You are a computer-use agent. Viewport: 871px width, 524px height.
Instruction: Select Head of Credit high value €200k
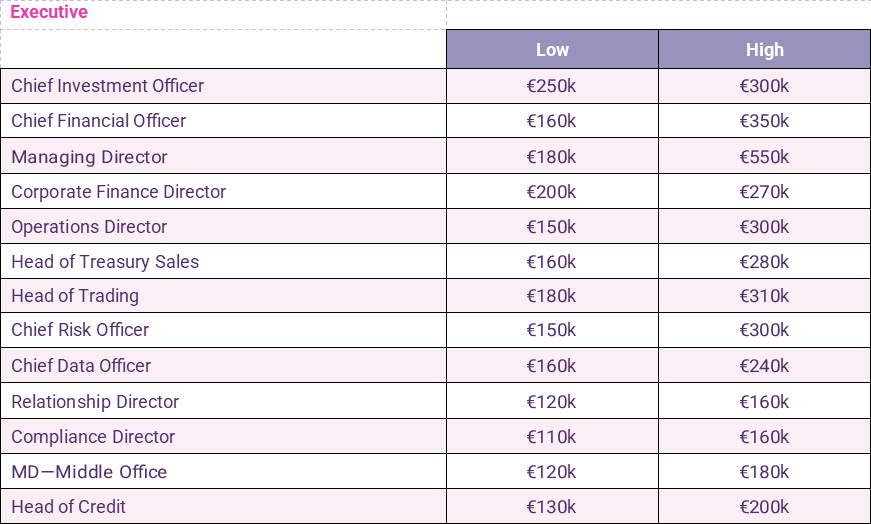[x=764, y=507]
